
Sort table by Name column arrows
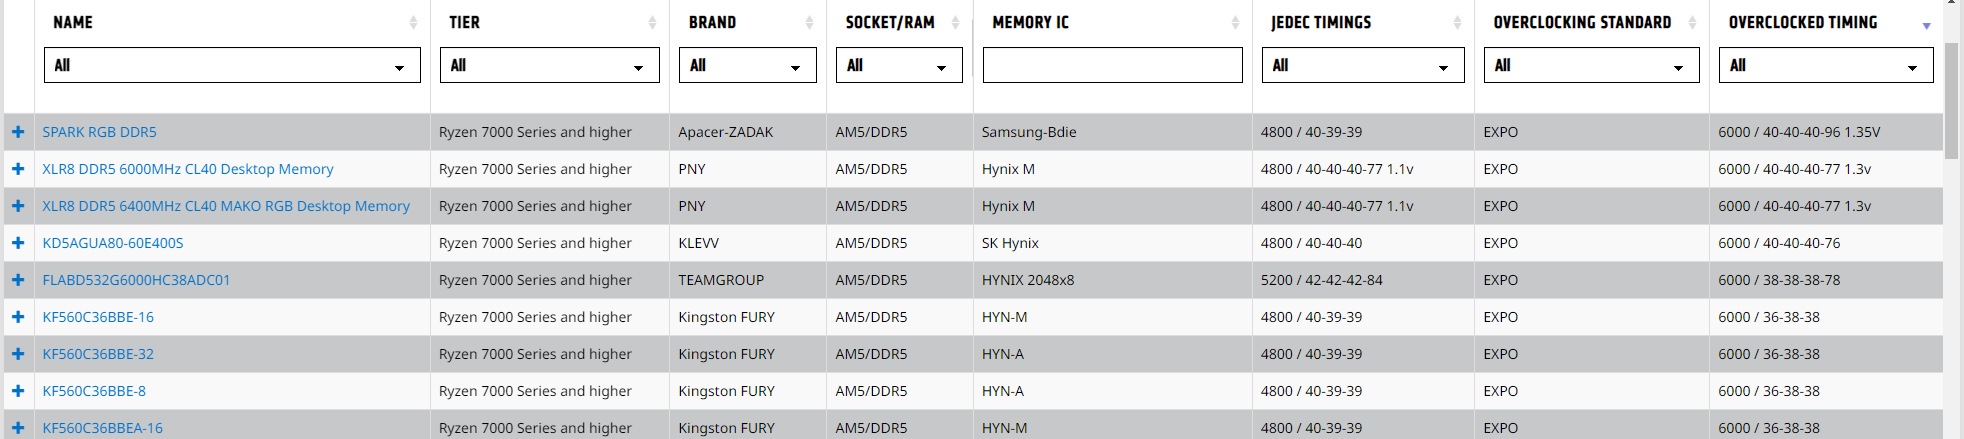[413, 22]
